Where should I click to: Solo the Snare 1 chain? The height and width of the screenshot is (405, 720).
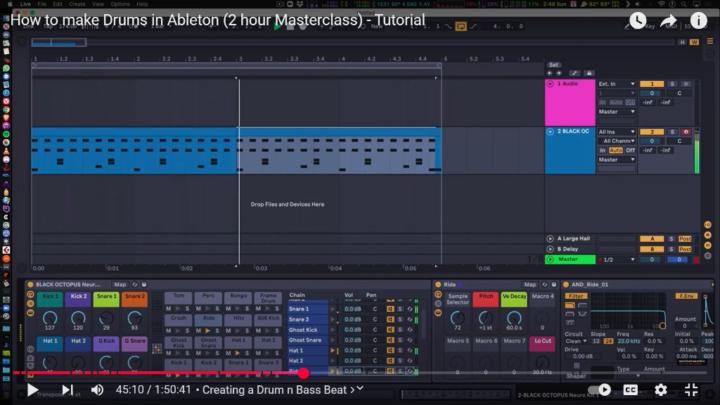pyautogui.click(x=400, y=309)
